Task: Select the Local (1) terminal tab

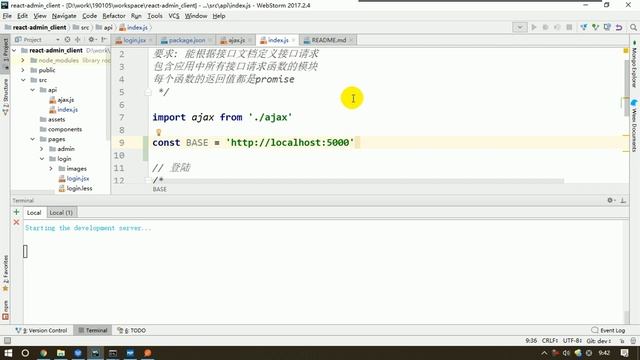Action: 61,213
